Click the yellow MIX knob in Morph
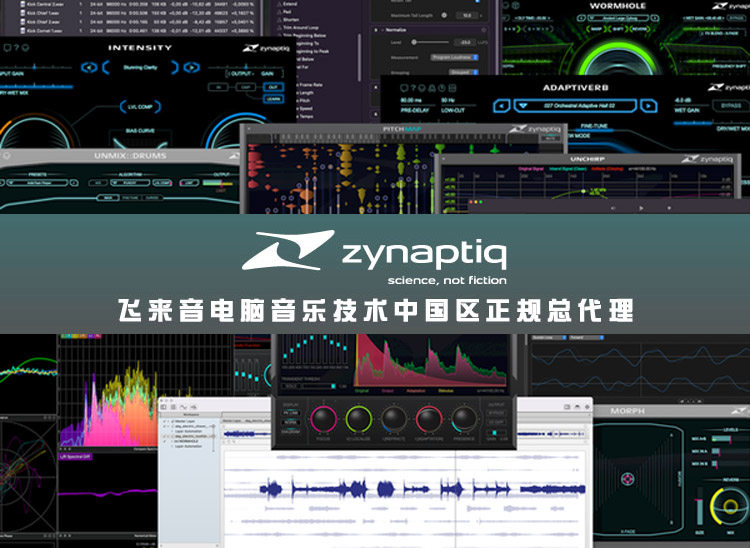This screenshot has height=548, width=750. pyautogui.click(x=729, y=506)
